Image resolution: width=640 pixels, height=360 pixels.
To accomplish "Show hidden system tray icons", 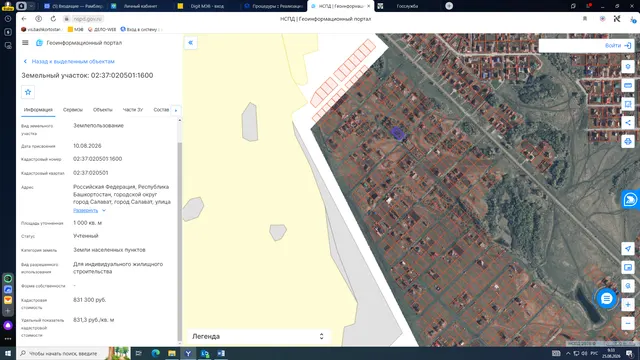I will pos(568,353).
